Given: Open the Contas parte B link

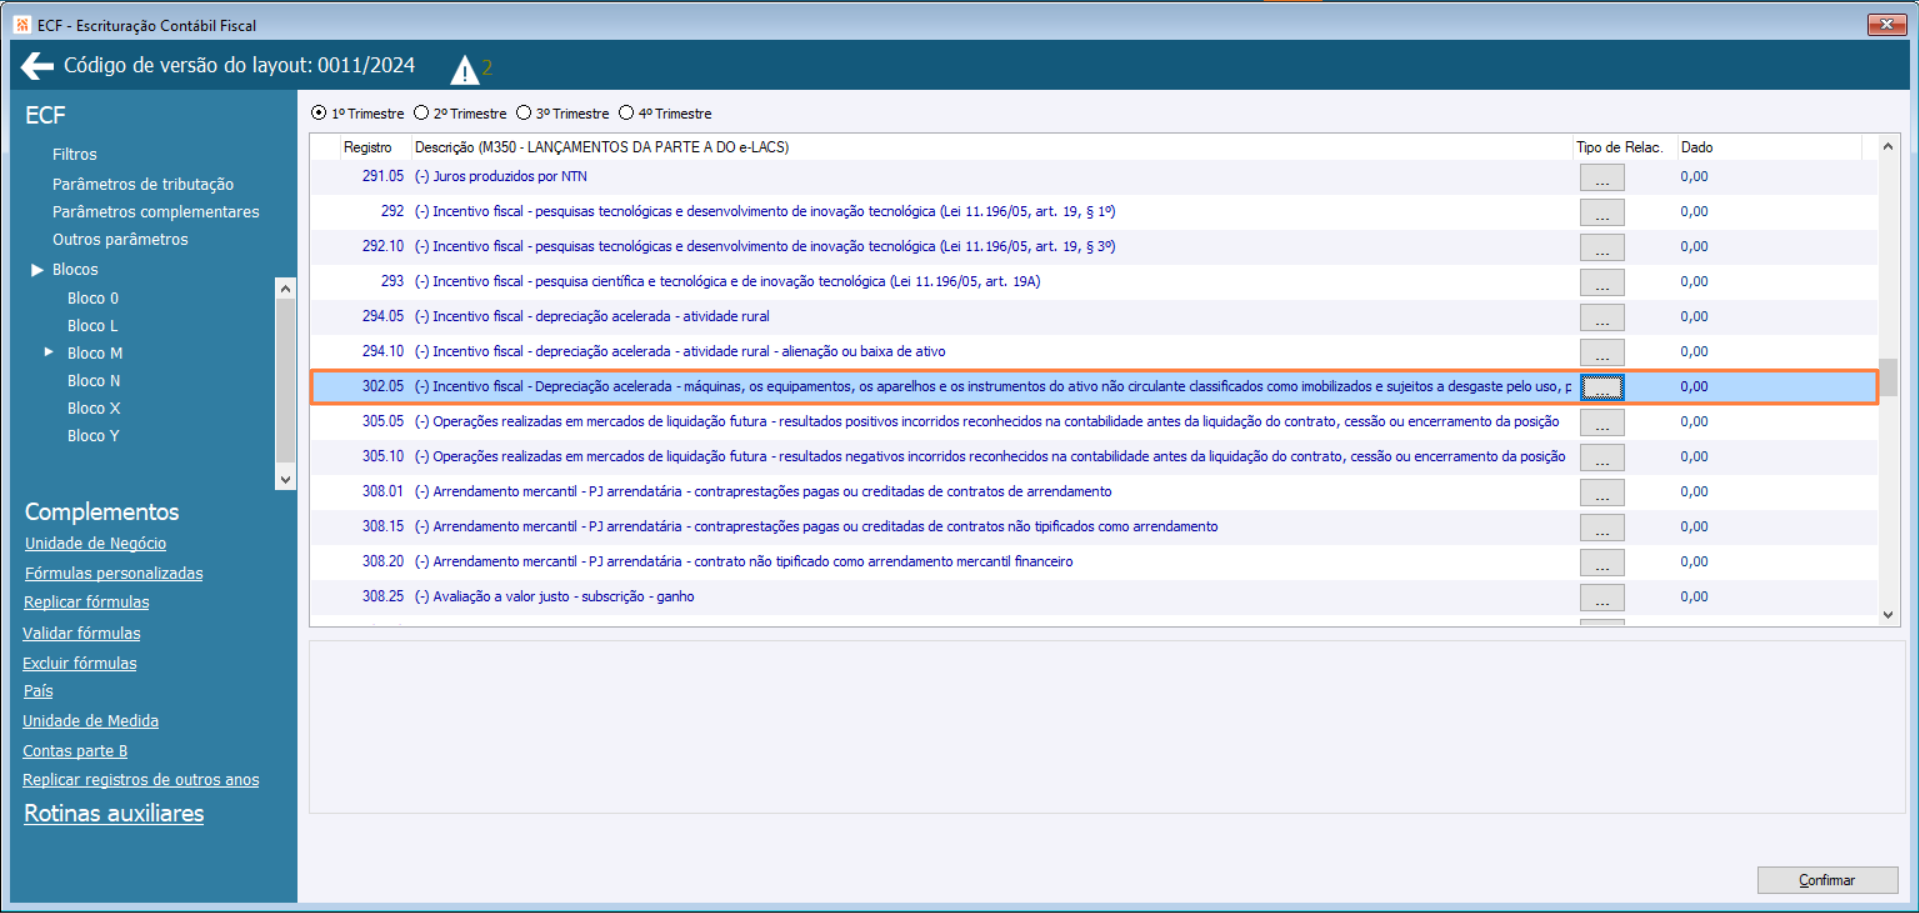Looking at the screenshot, I should pos(75,751).
